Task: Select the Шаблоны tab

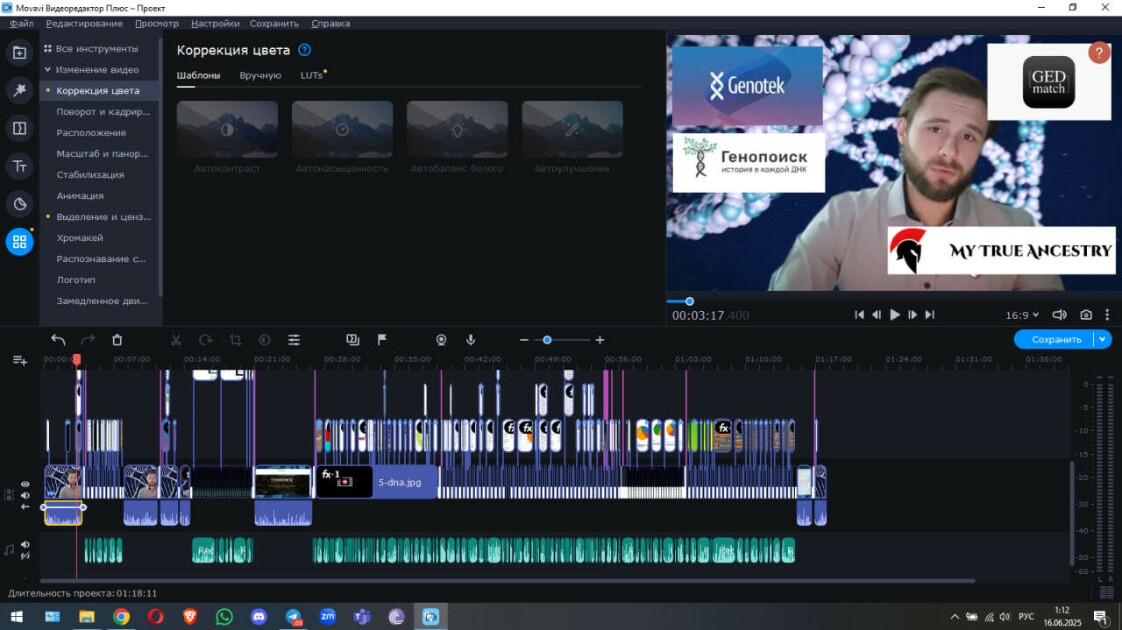Action: pyautogui.click(x=198, y=75)
